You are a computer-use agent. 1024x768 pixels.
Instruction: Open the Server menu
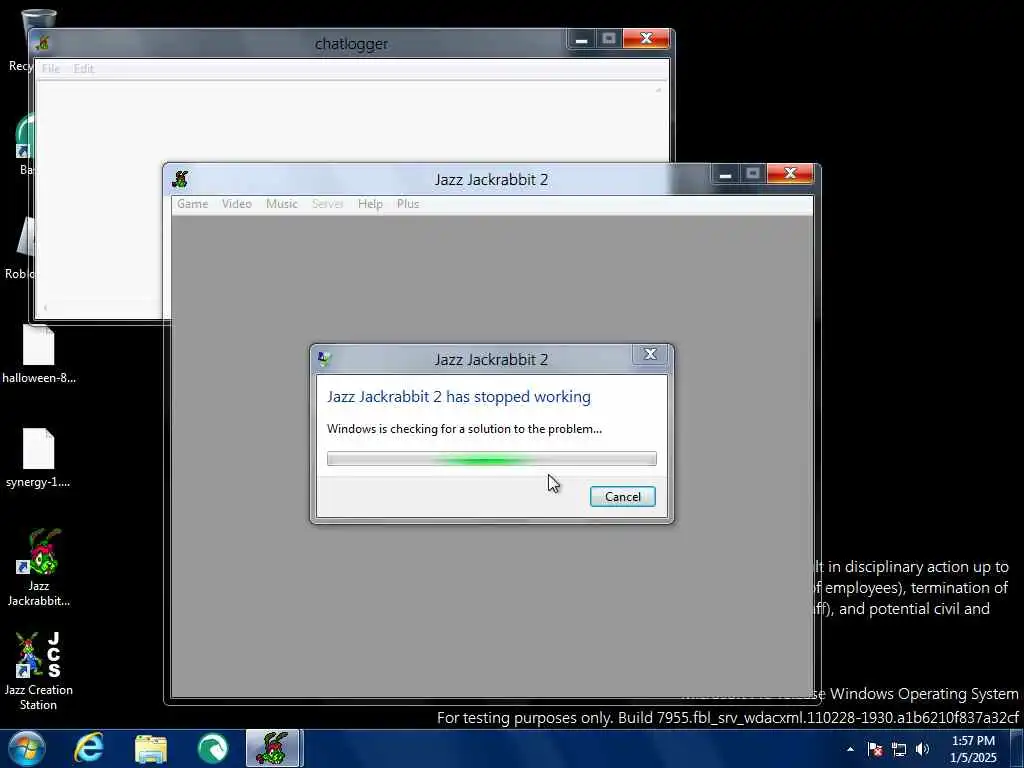coord(327,204)
